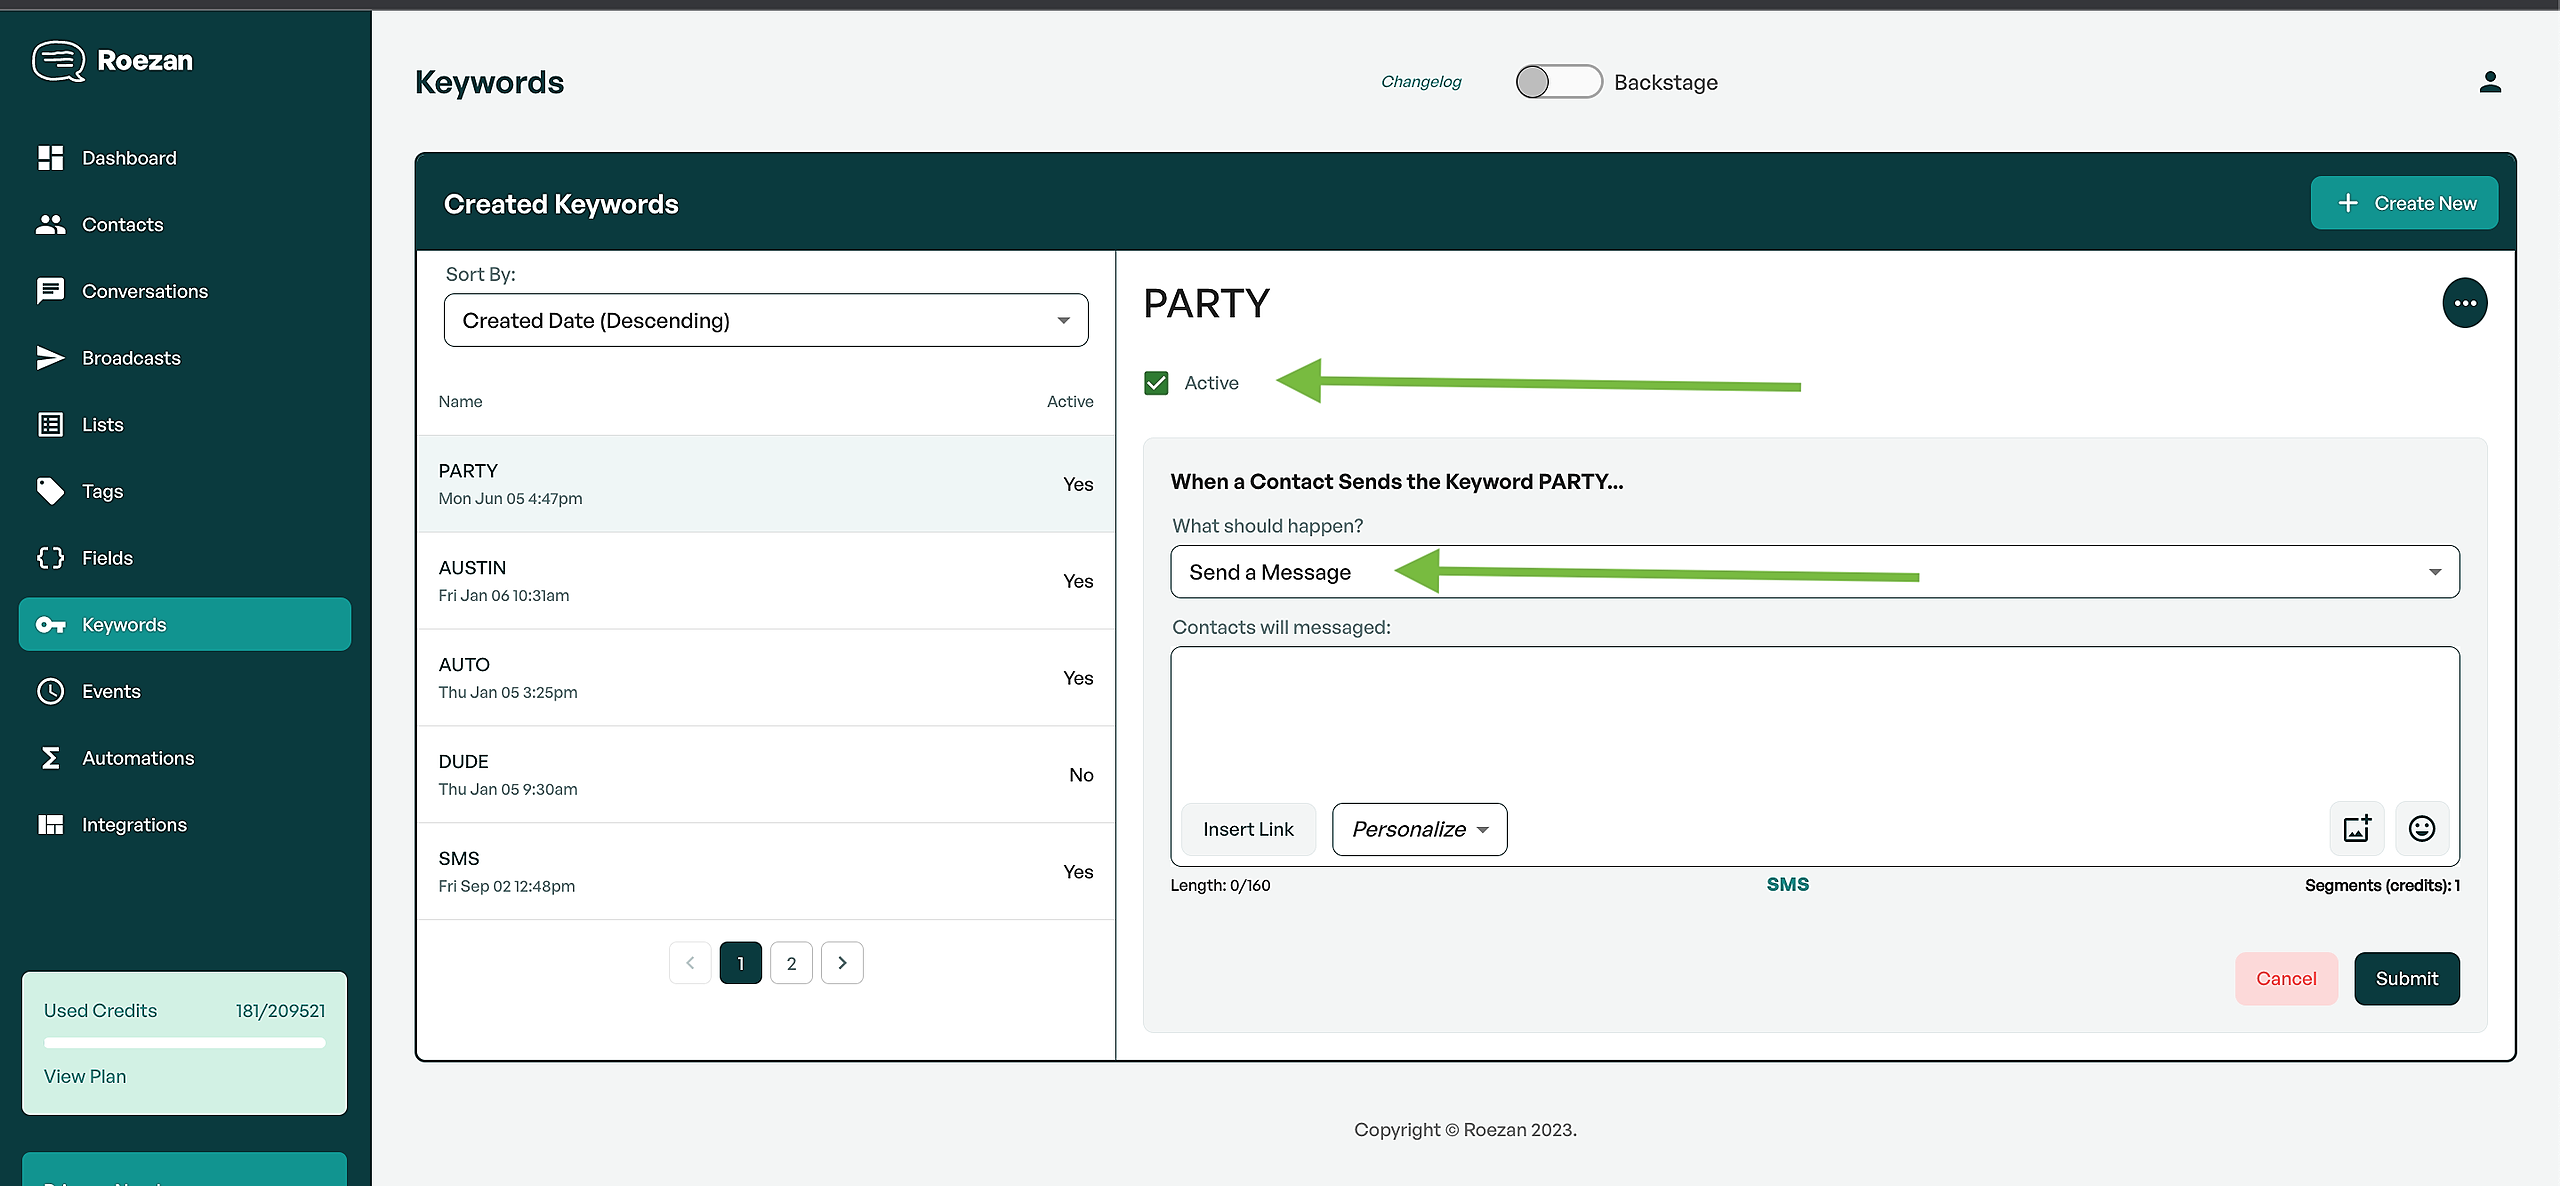Click the Roezan logo icon
This screenshot has height=1186, width=2560.
pyautogui.click(x=58, y=61)
